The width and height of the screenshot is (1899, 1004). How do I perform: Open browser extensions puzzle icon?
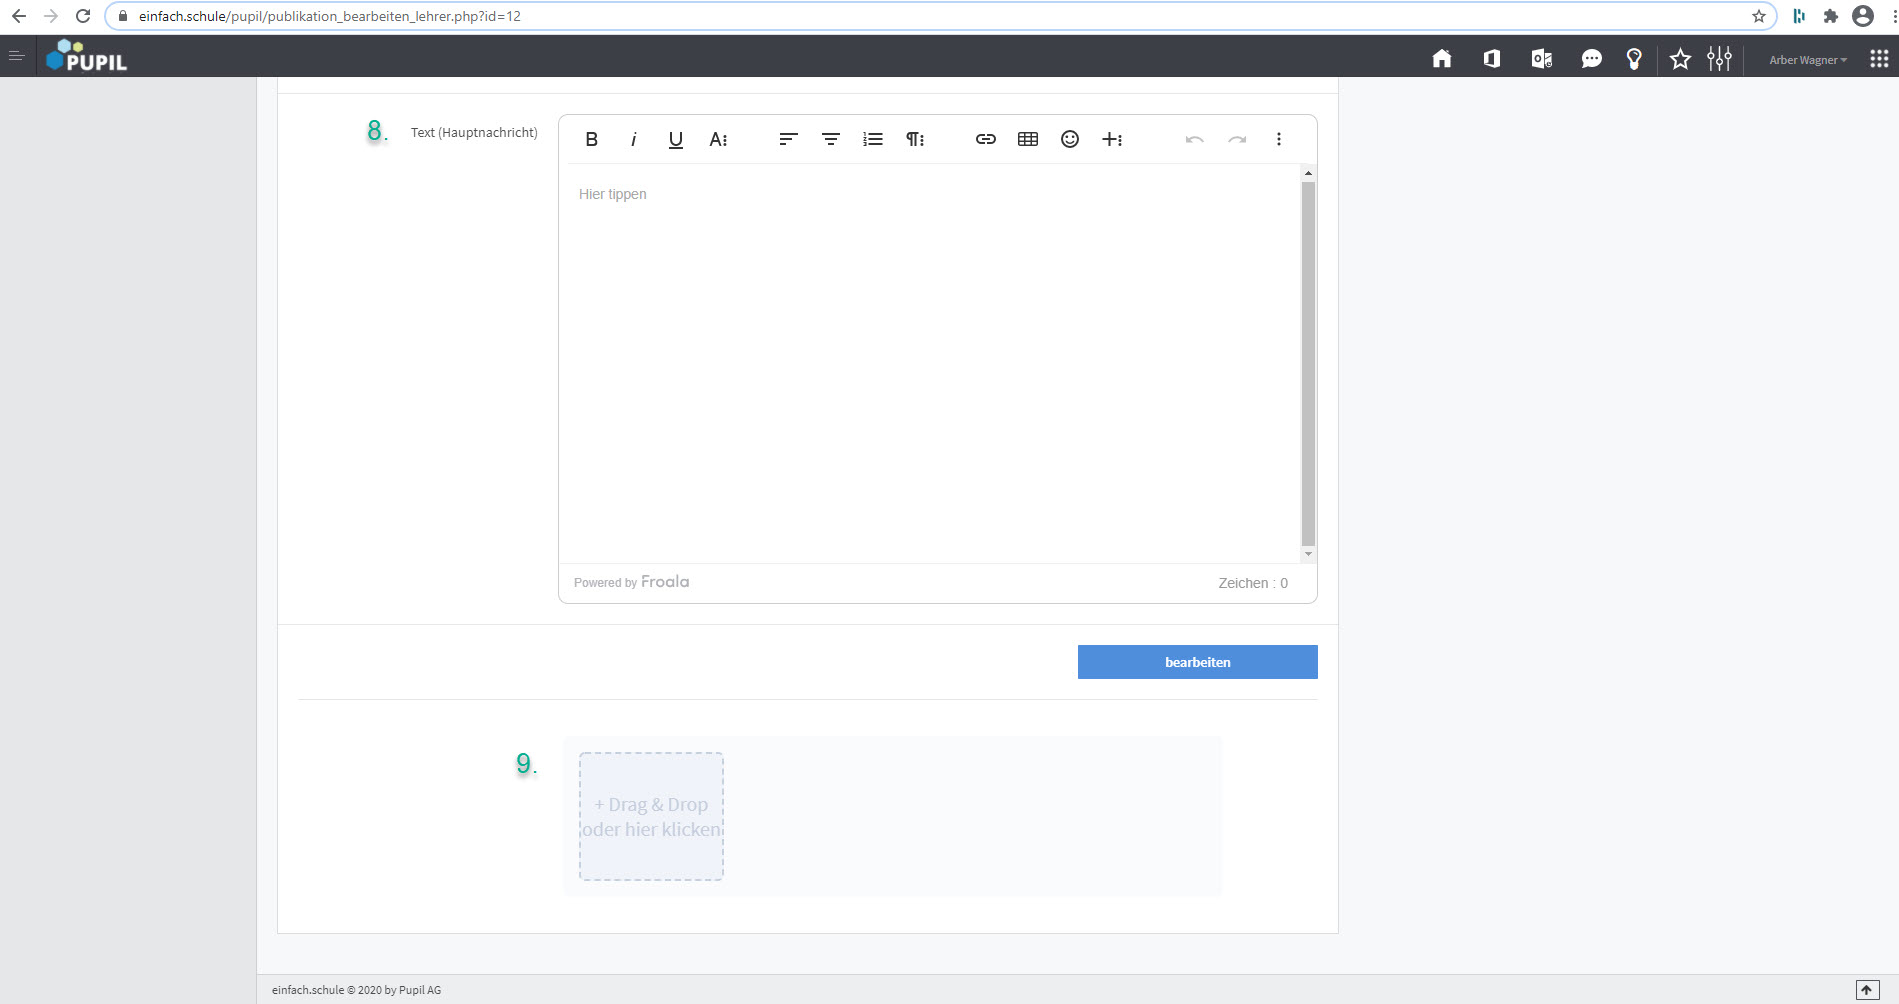[x=1831, y=16]
